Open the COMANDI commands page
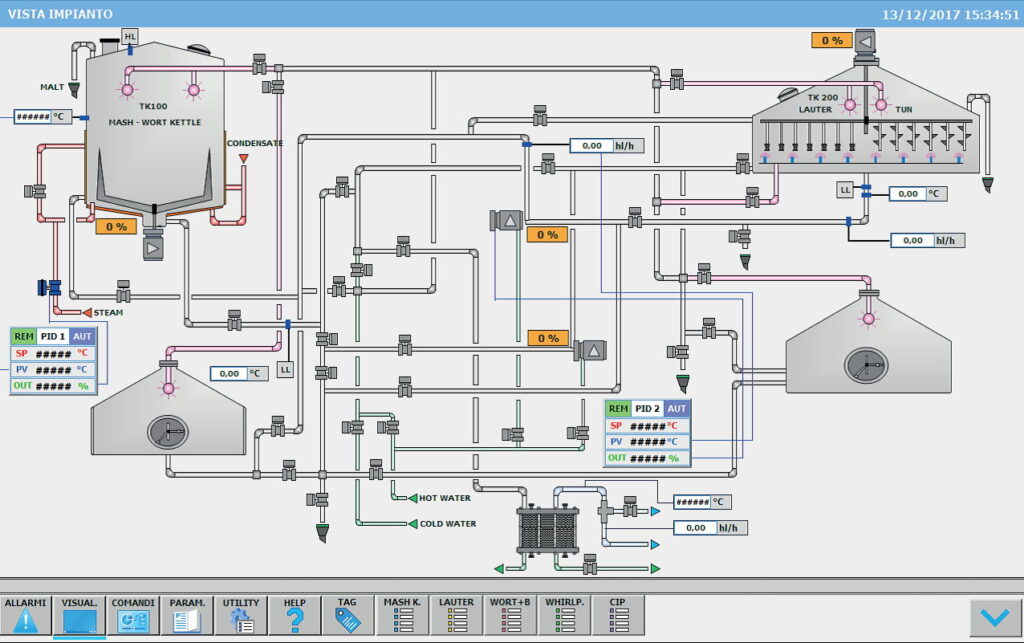Viewport: 1024px width, 643px height. point(133,615)
